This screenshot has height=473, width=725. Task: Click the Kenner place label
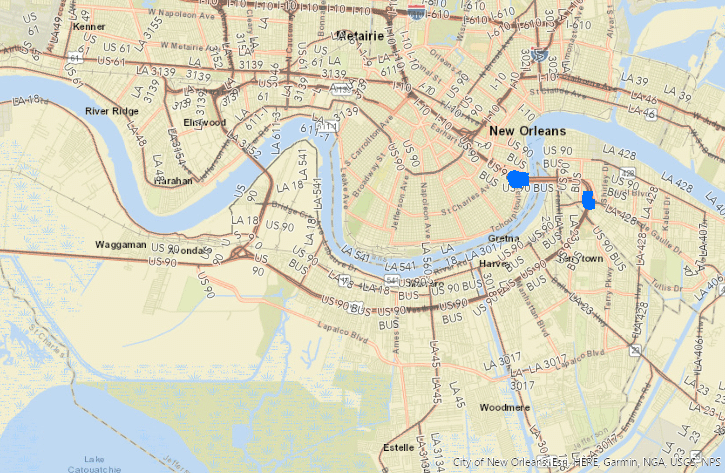pos(89,27)
